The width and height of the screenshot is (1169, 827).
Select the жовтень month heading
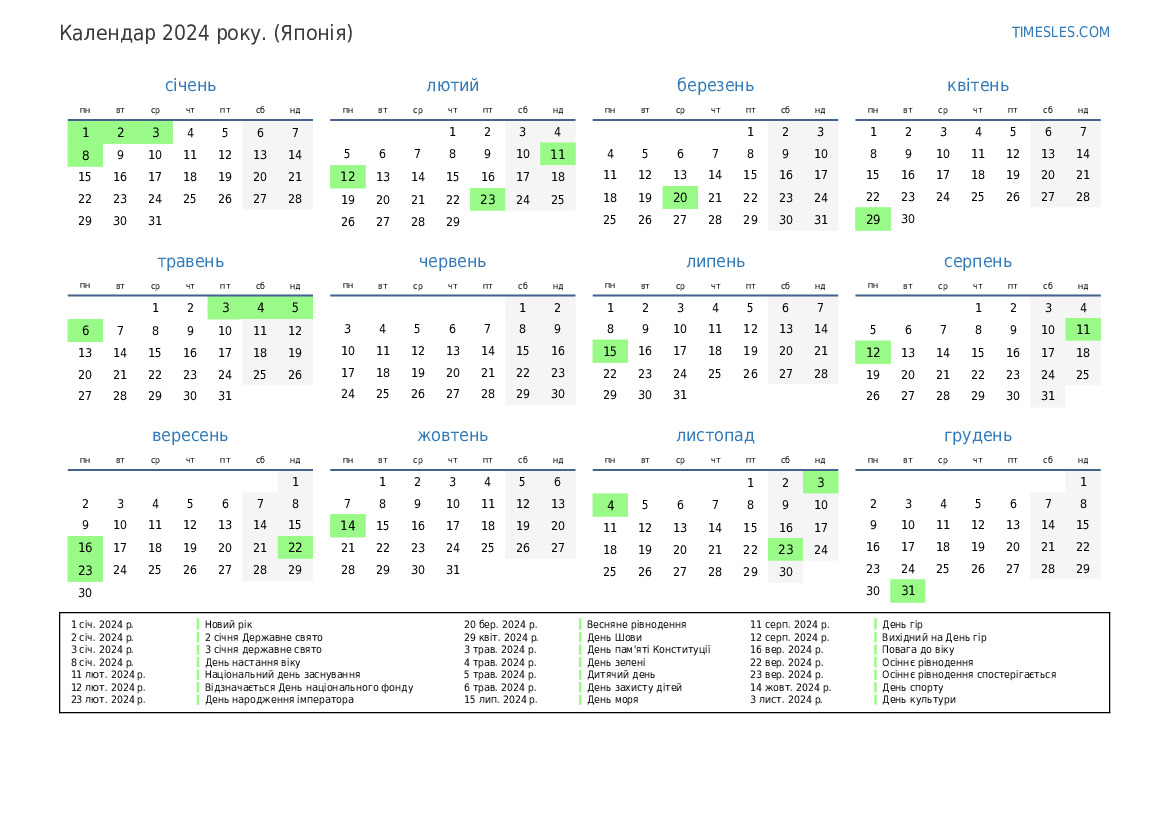pyautogui.click(x=452, y=436)
